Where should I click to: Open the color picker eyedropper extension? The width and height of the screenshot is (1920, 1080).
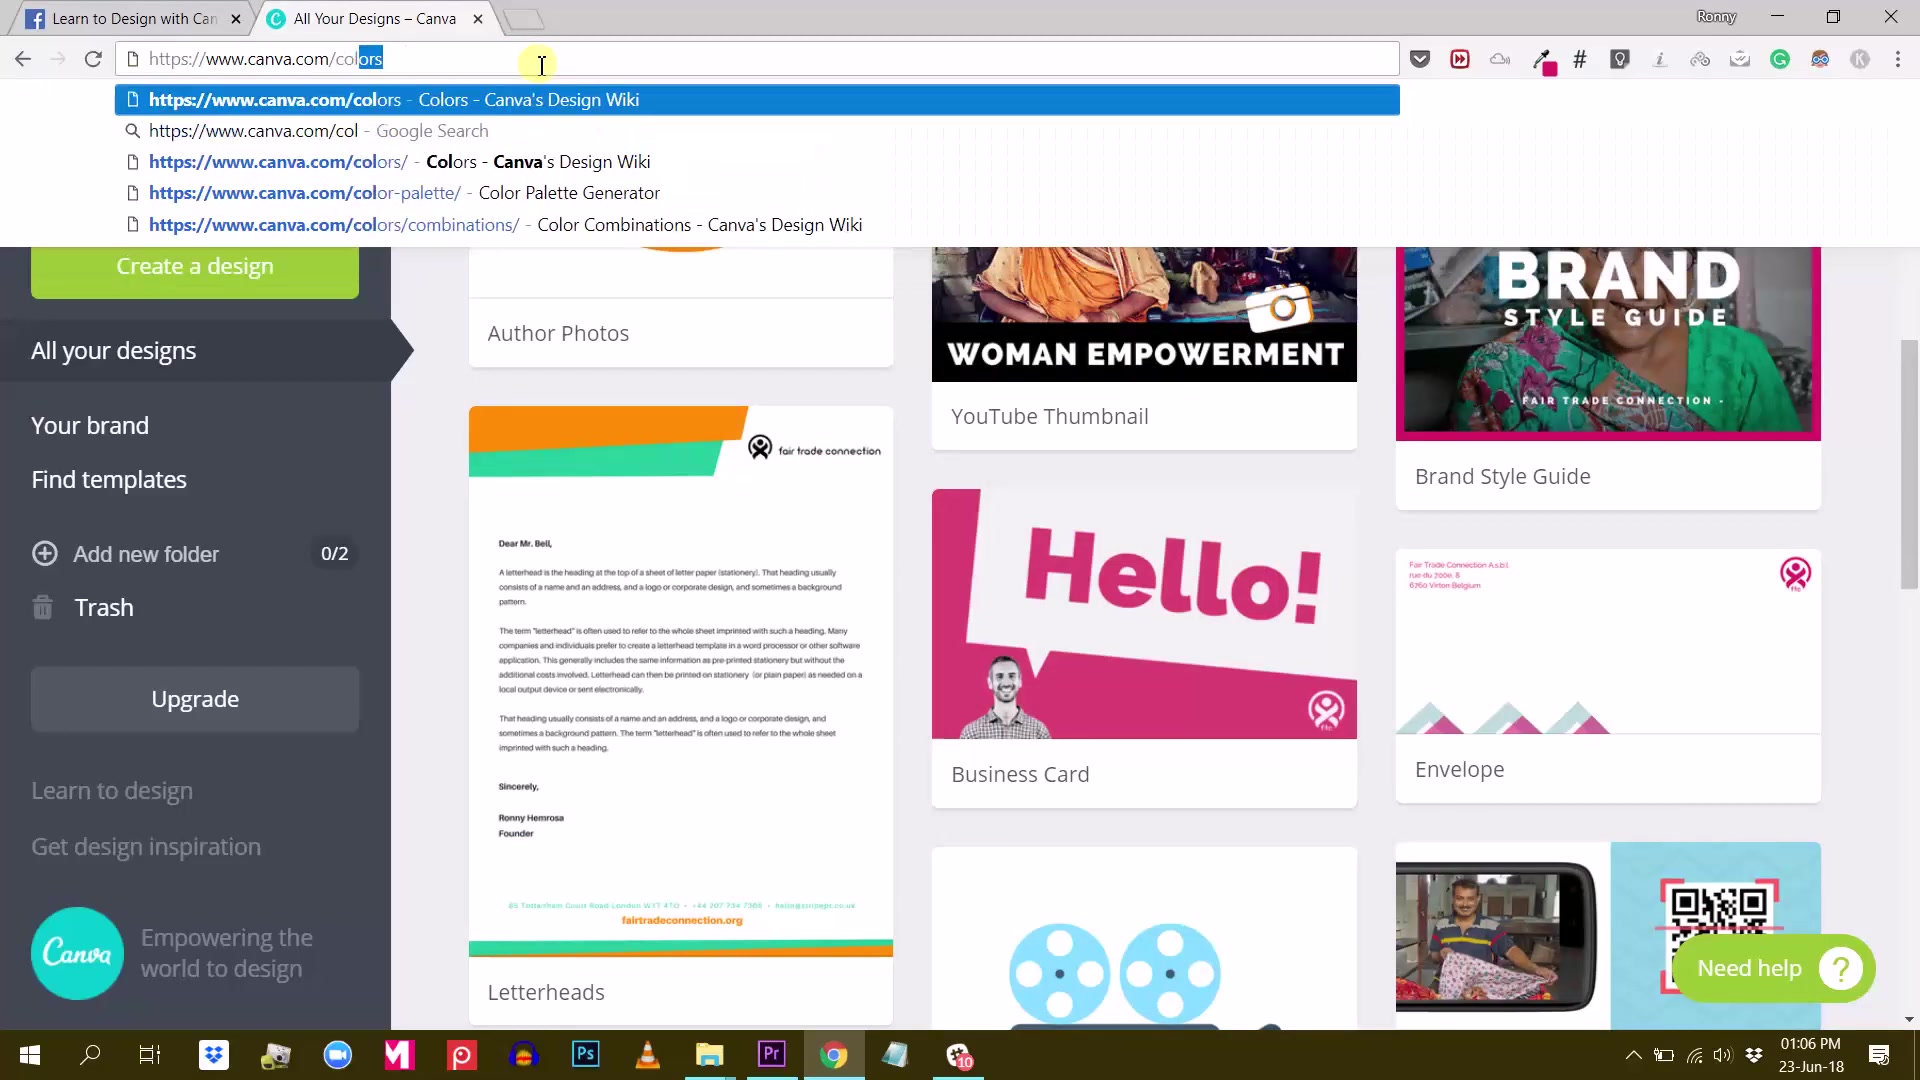point(1543,61)
